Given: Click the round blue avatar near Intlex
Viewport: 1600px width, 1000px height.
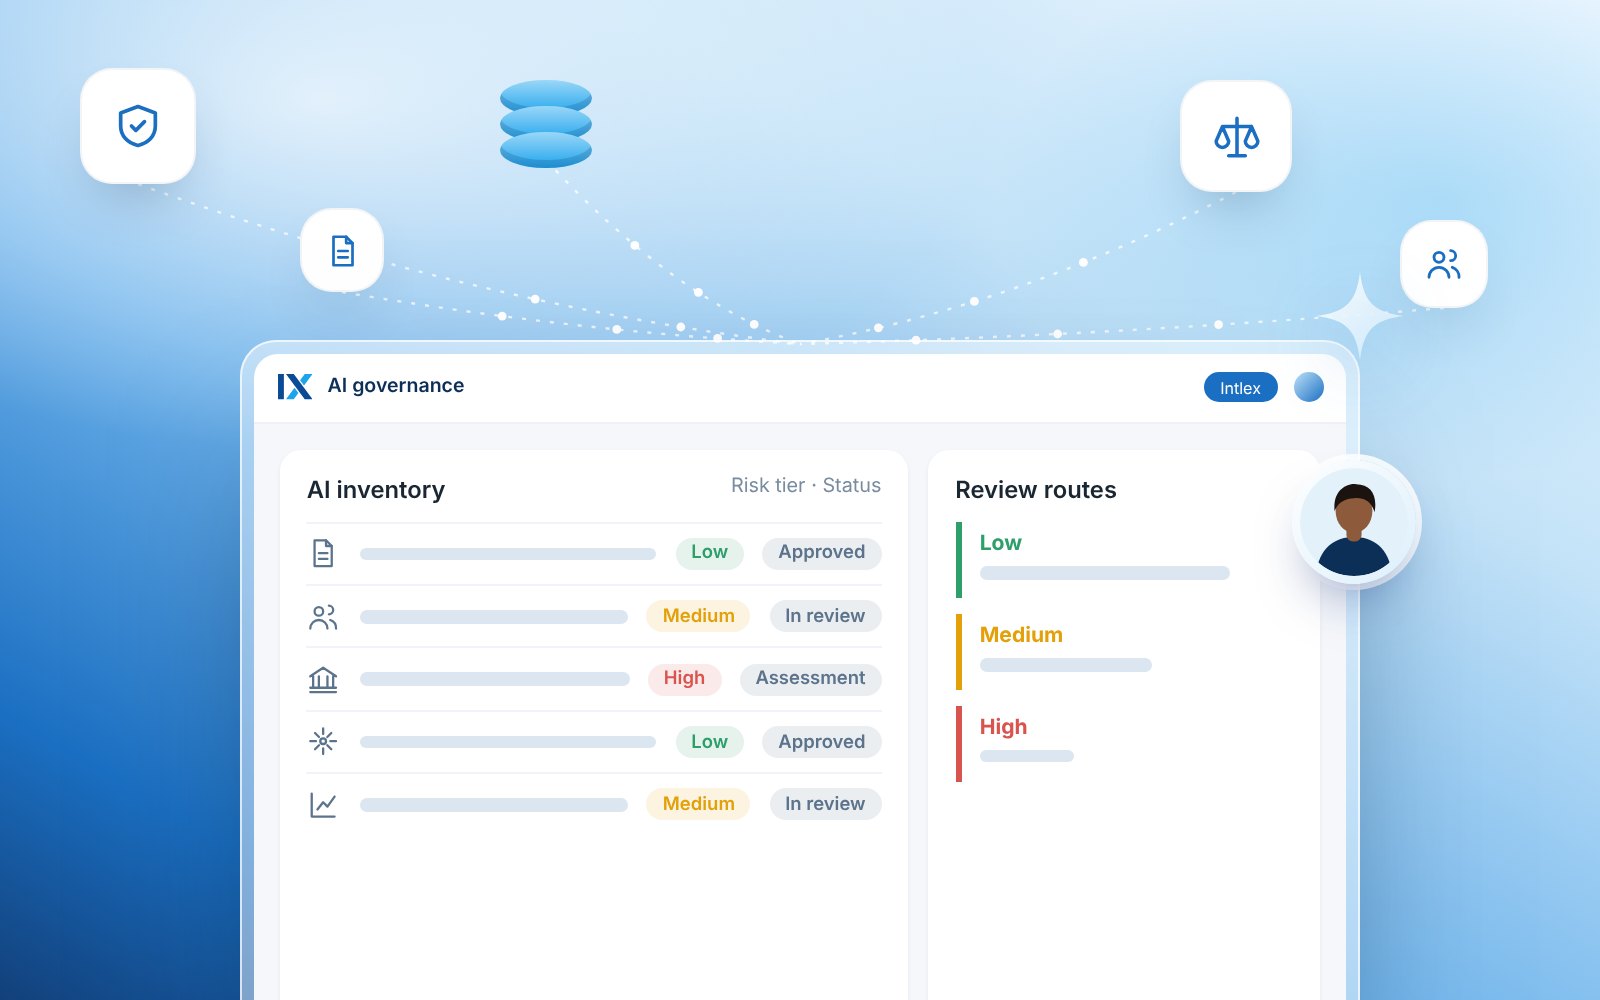Looking at the screenshot, I should [1309, 387].
